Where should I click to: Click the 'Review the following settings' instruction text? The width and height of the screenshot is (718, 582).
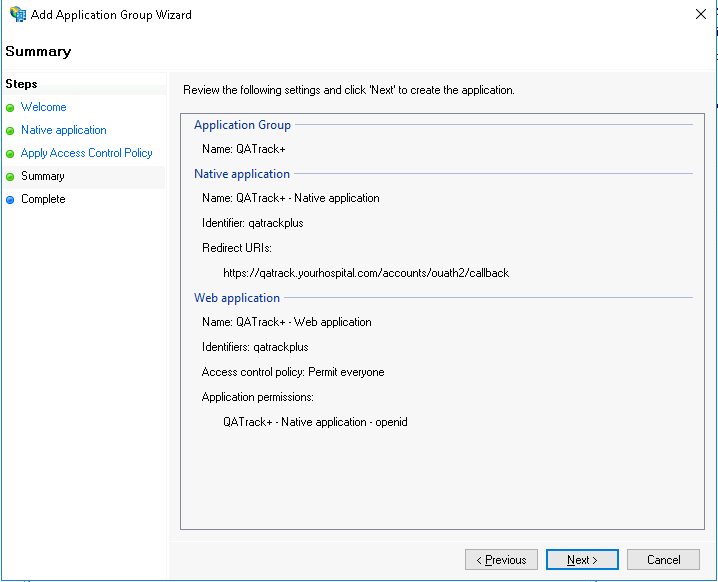click(348, 90)
